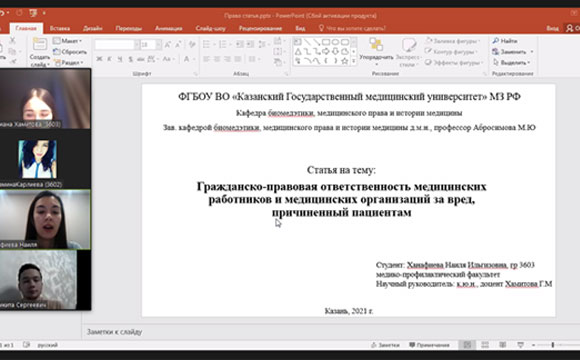Click the Cut scissors icon
580x360 pixels.
point(12,40)
